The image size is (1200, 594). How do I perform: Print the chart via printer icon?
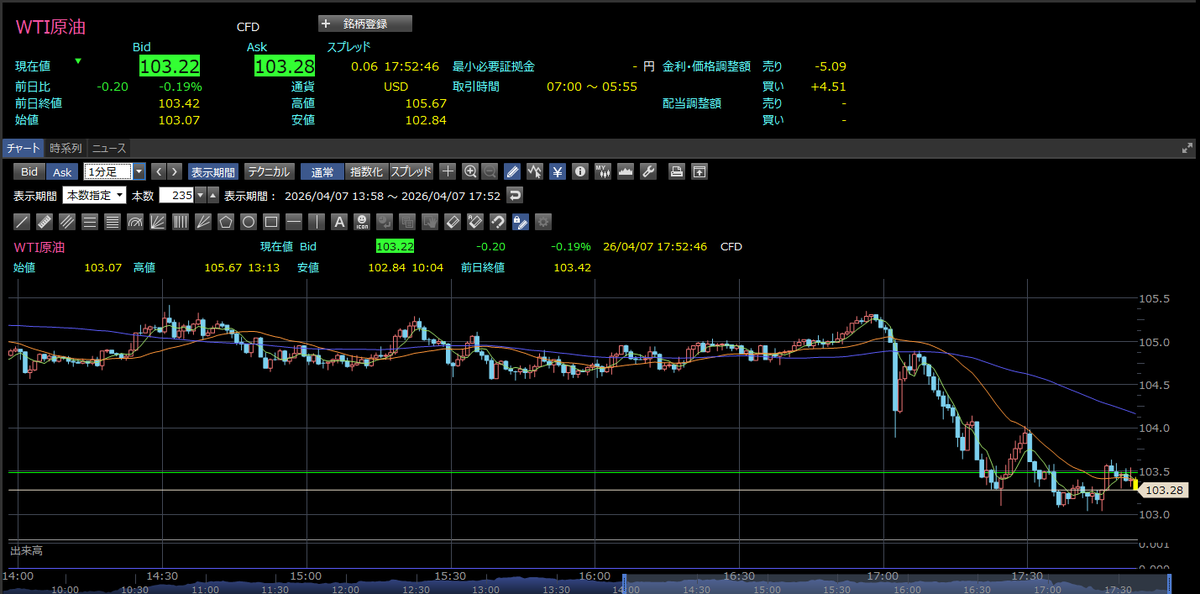pyautogui.click(x=677, y=171)
